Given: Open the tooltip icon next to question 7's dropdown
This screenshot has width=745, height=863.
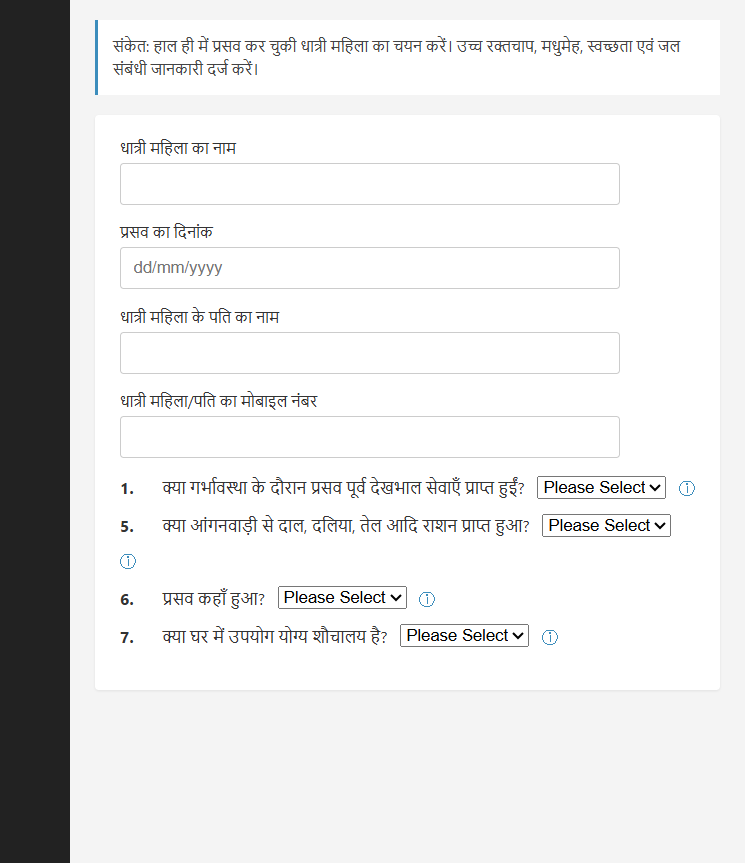Looking at the screenshot, I should click(x=550, y=637).
